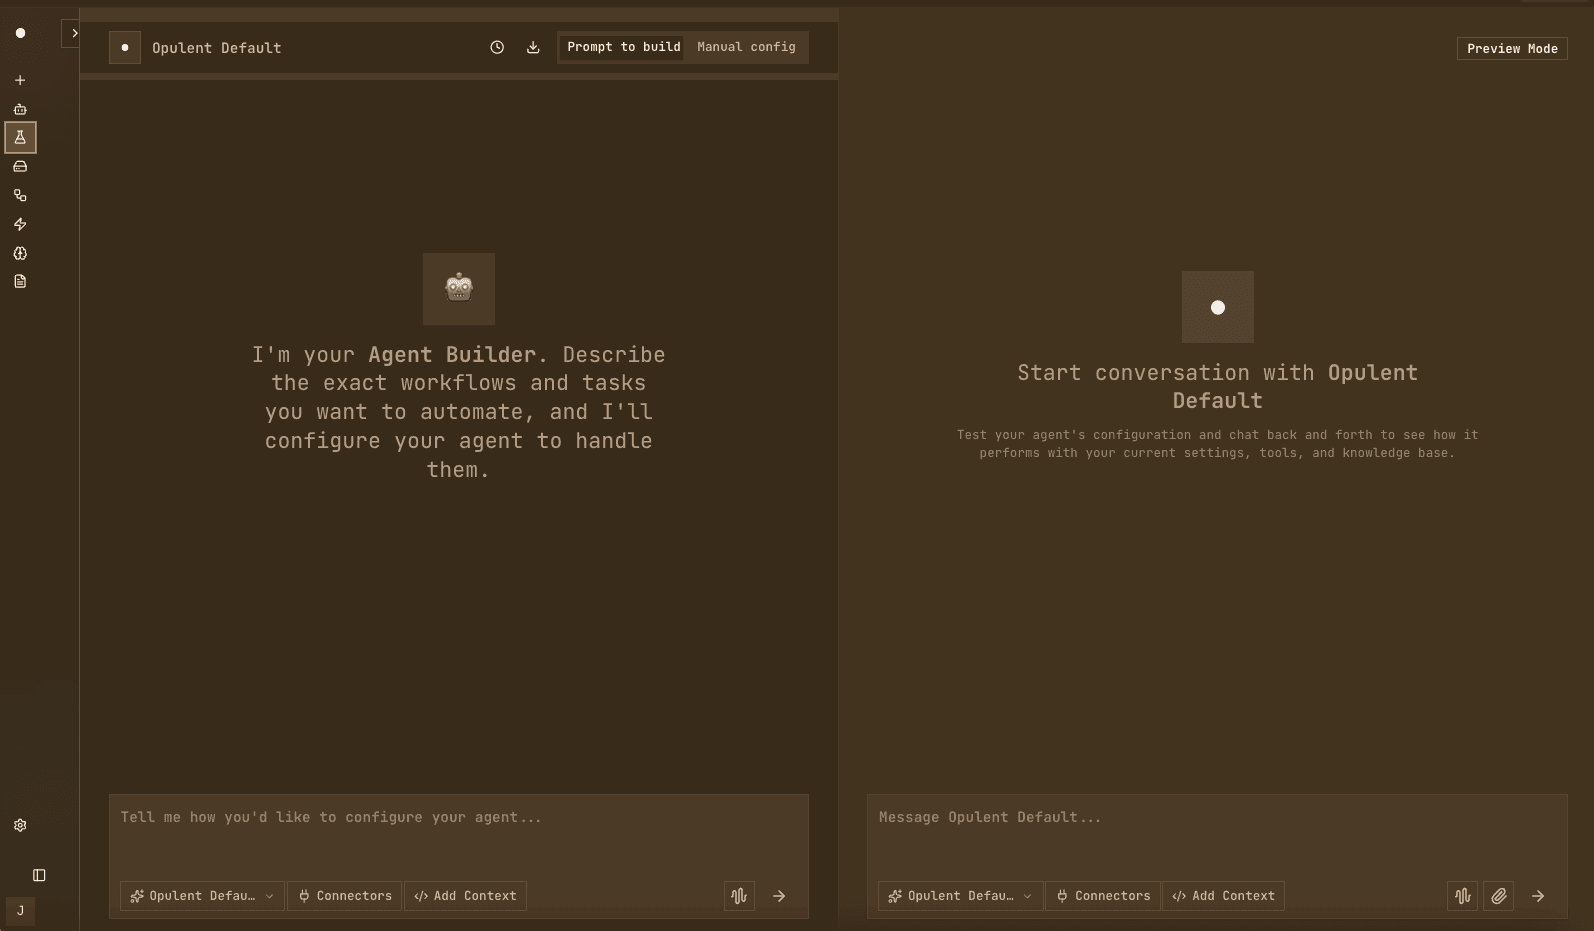This screenshot has width=1594, height=931.
Task: Open the document icon in the sidebar
Action: point(20,281)
